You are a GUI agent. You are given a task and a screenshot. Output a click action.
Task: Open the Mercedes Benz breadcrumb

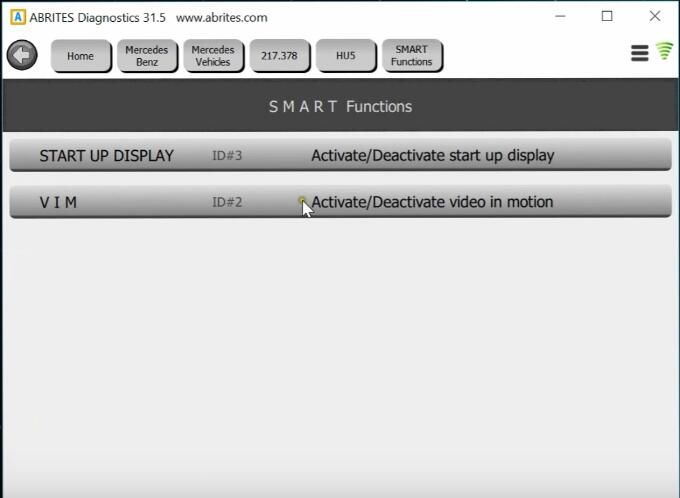pyautogui.click(x=147, y=56)
